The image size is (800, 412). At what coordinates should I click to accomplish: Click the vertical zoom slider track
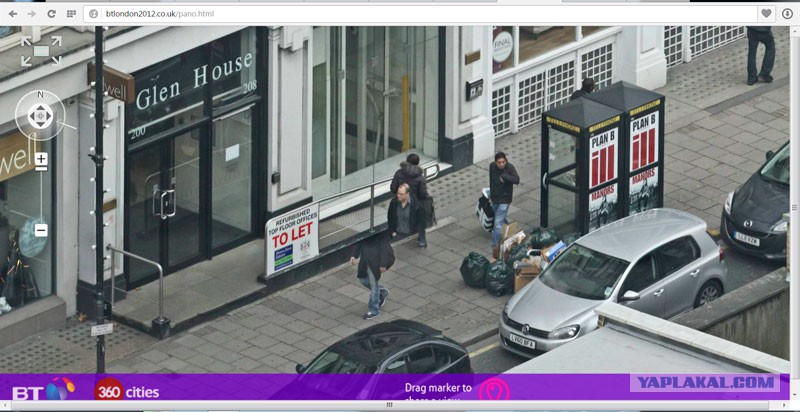(x=41, y=194)
